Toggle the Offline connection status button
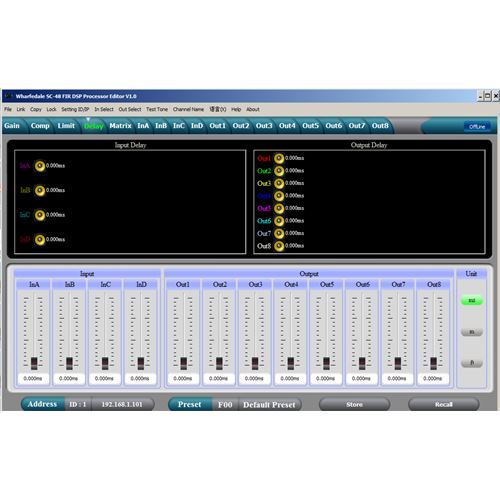 [477, 127]
